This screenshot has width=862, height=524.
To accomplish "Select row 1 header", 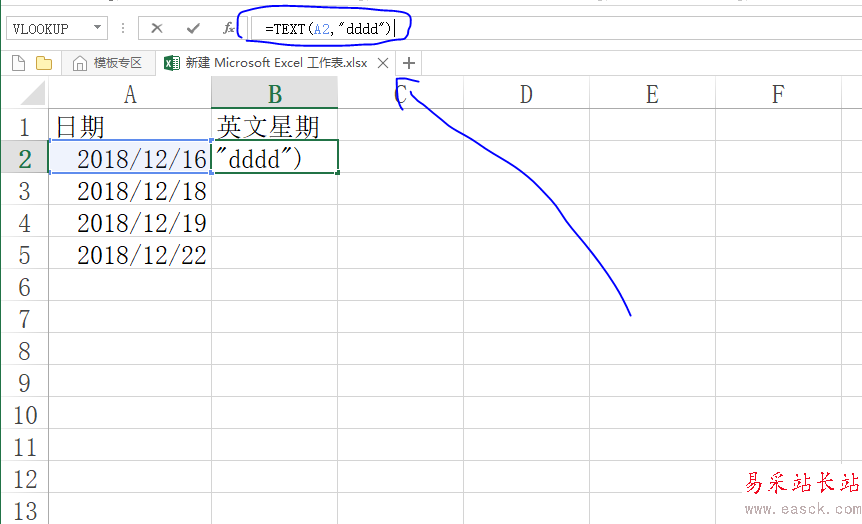I will pyautogui.click(x=24, y=126).
